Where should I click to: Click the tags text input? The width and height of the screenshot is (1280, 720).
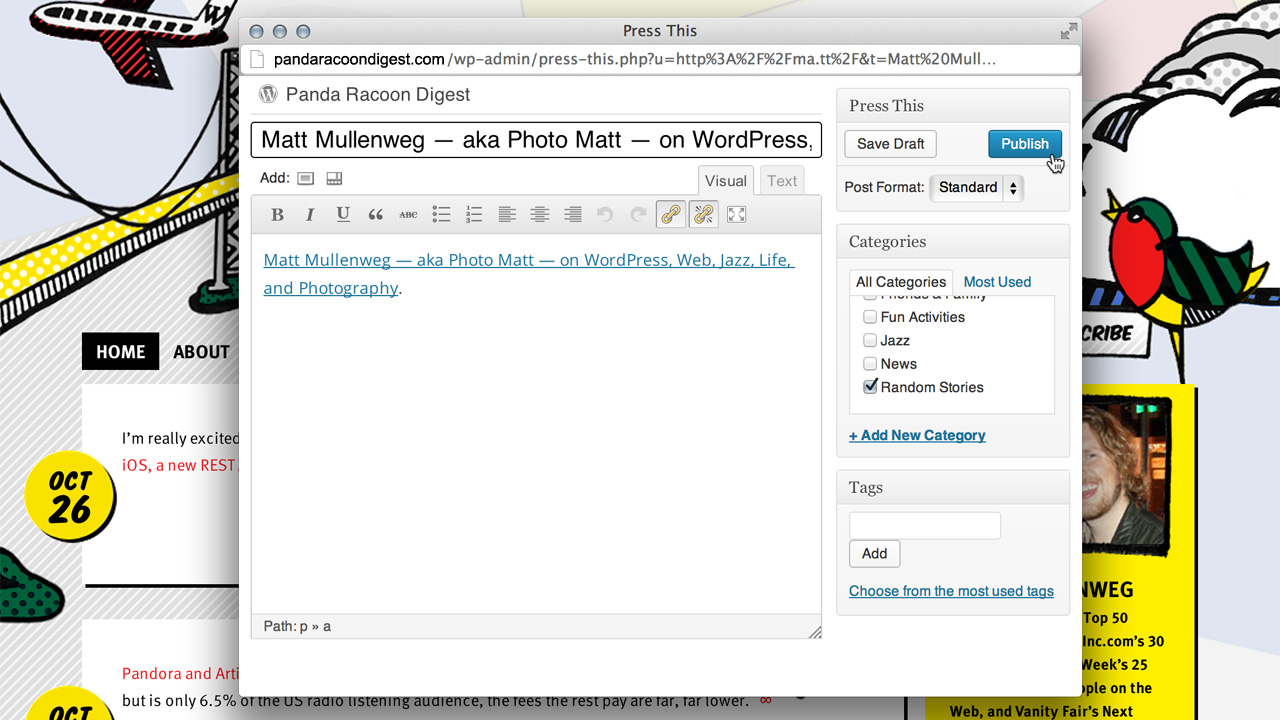tap(925, 525)
